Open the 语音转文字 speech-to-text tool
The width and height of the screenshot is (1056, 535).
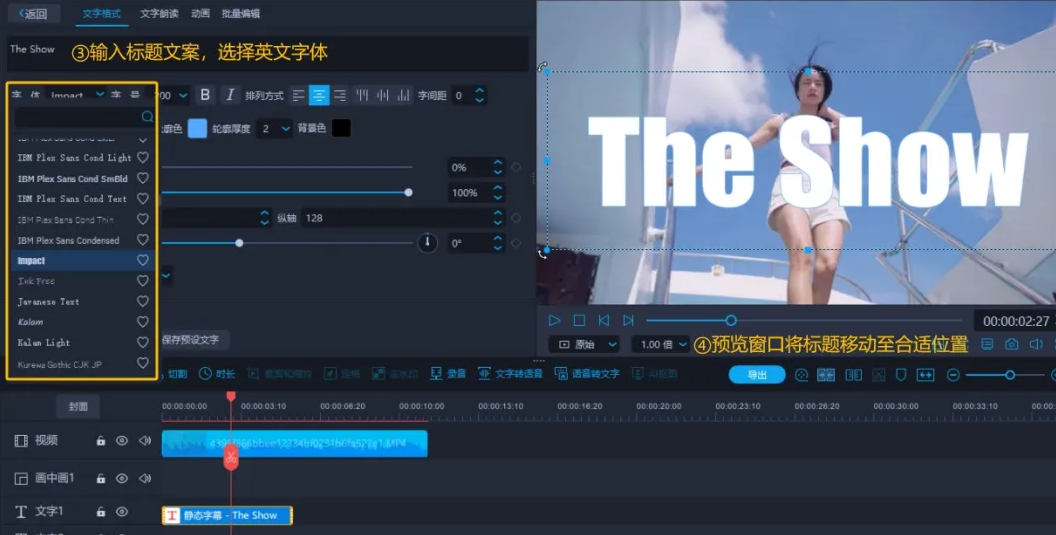pos(587,373)
